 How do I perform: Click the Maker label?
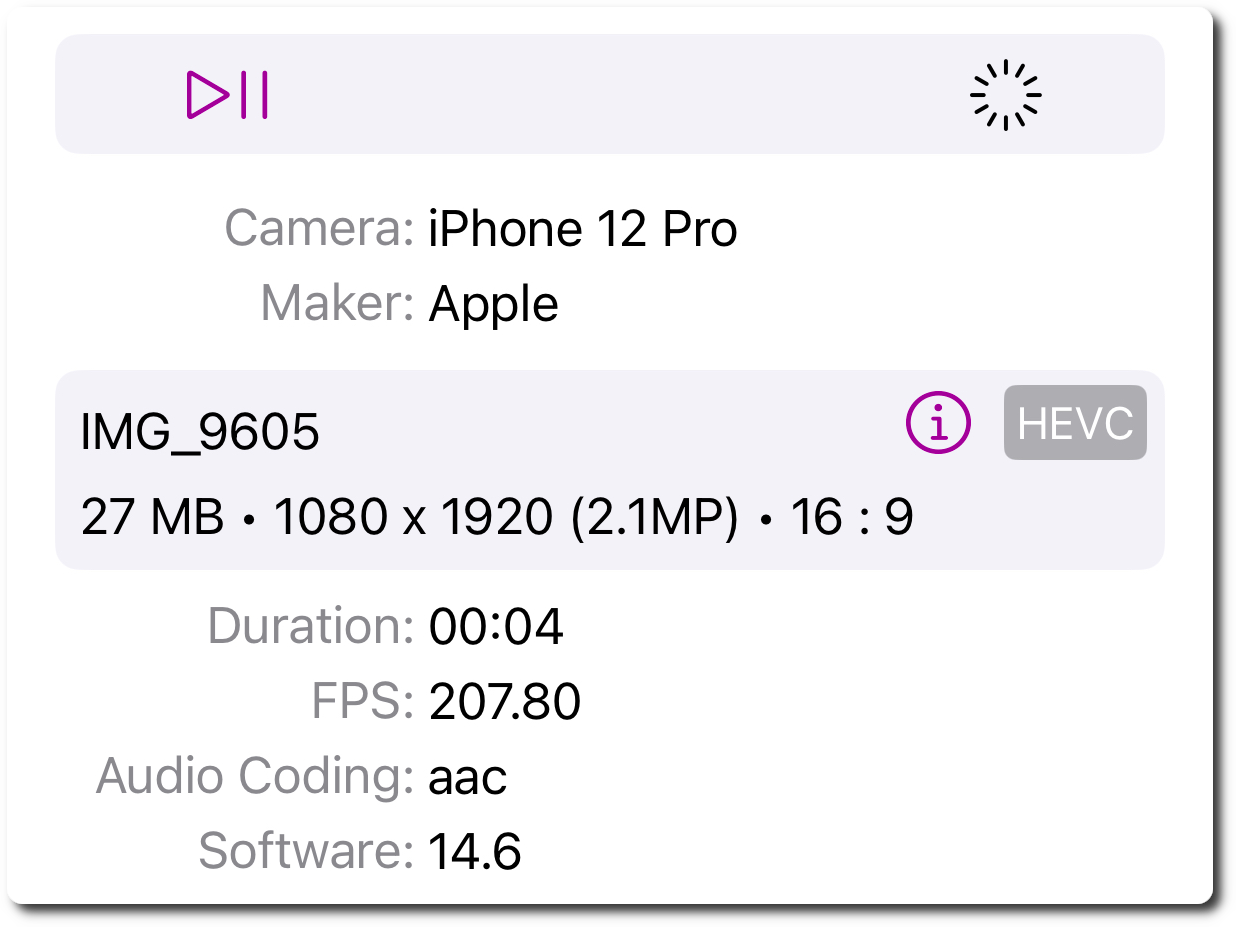click(x=337, y=303)
